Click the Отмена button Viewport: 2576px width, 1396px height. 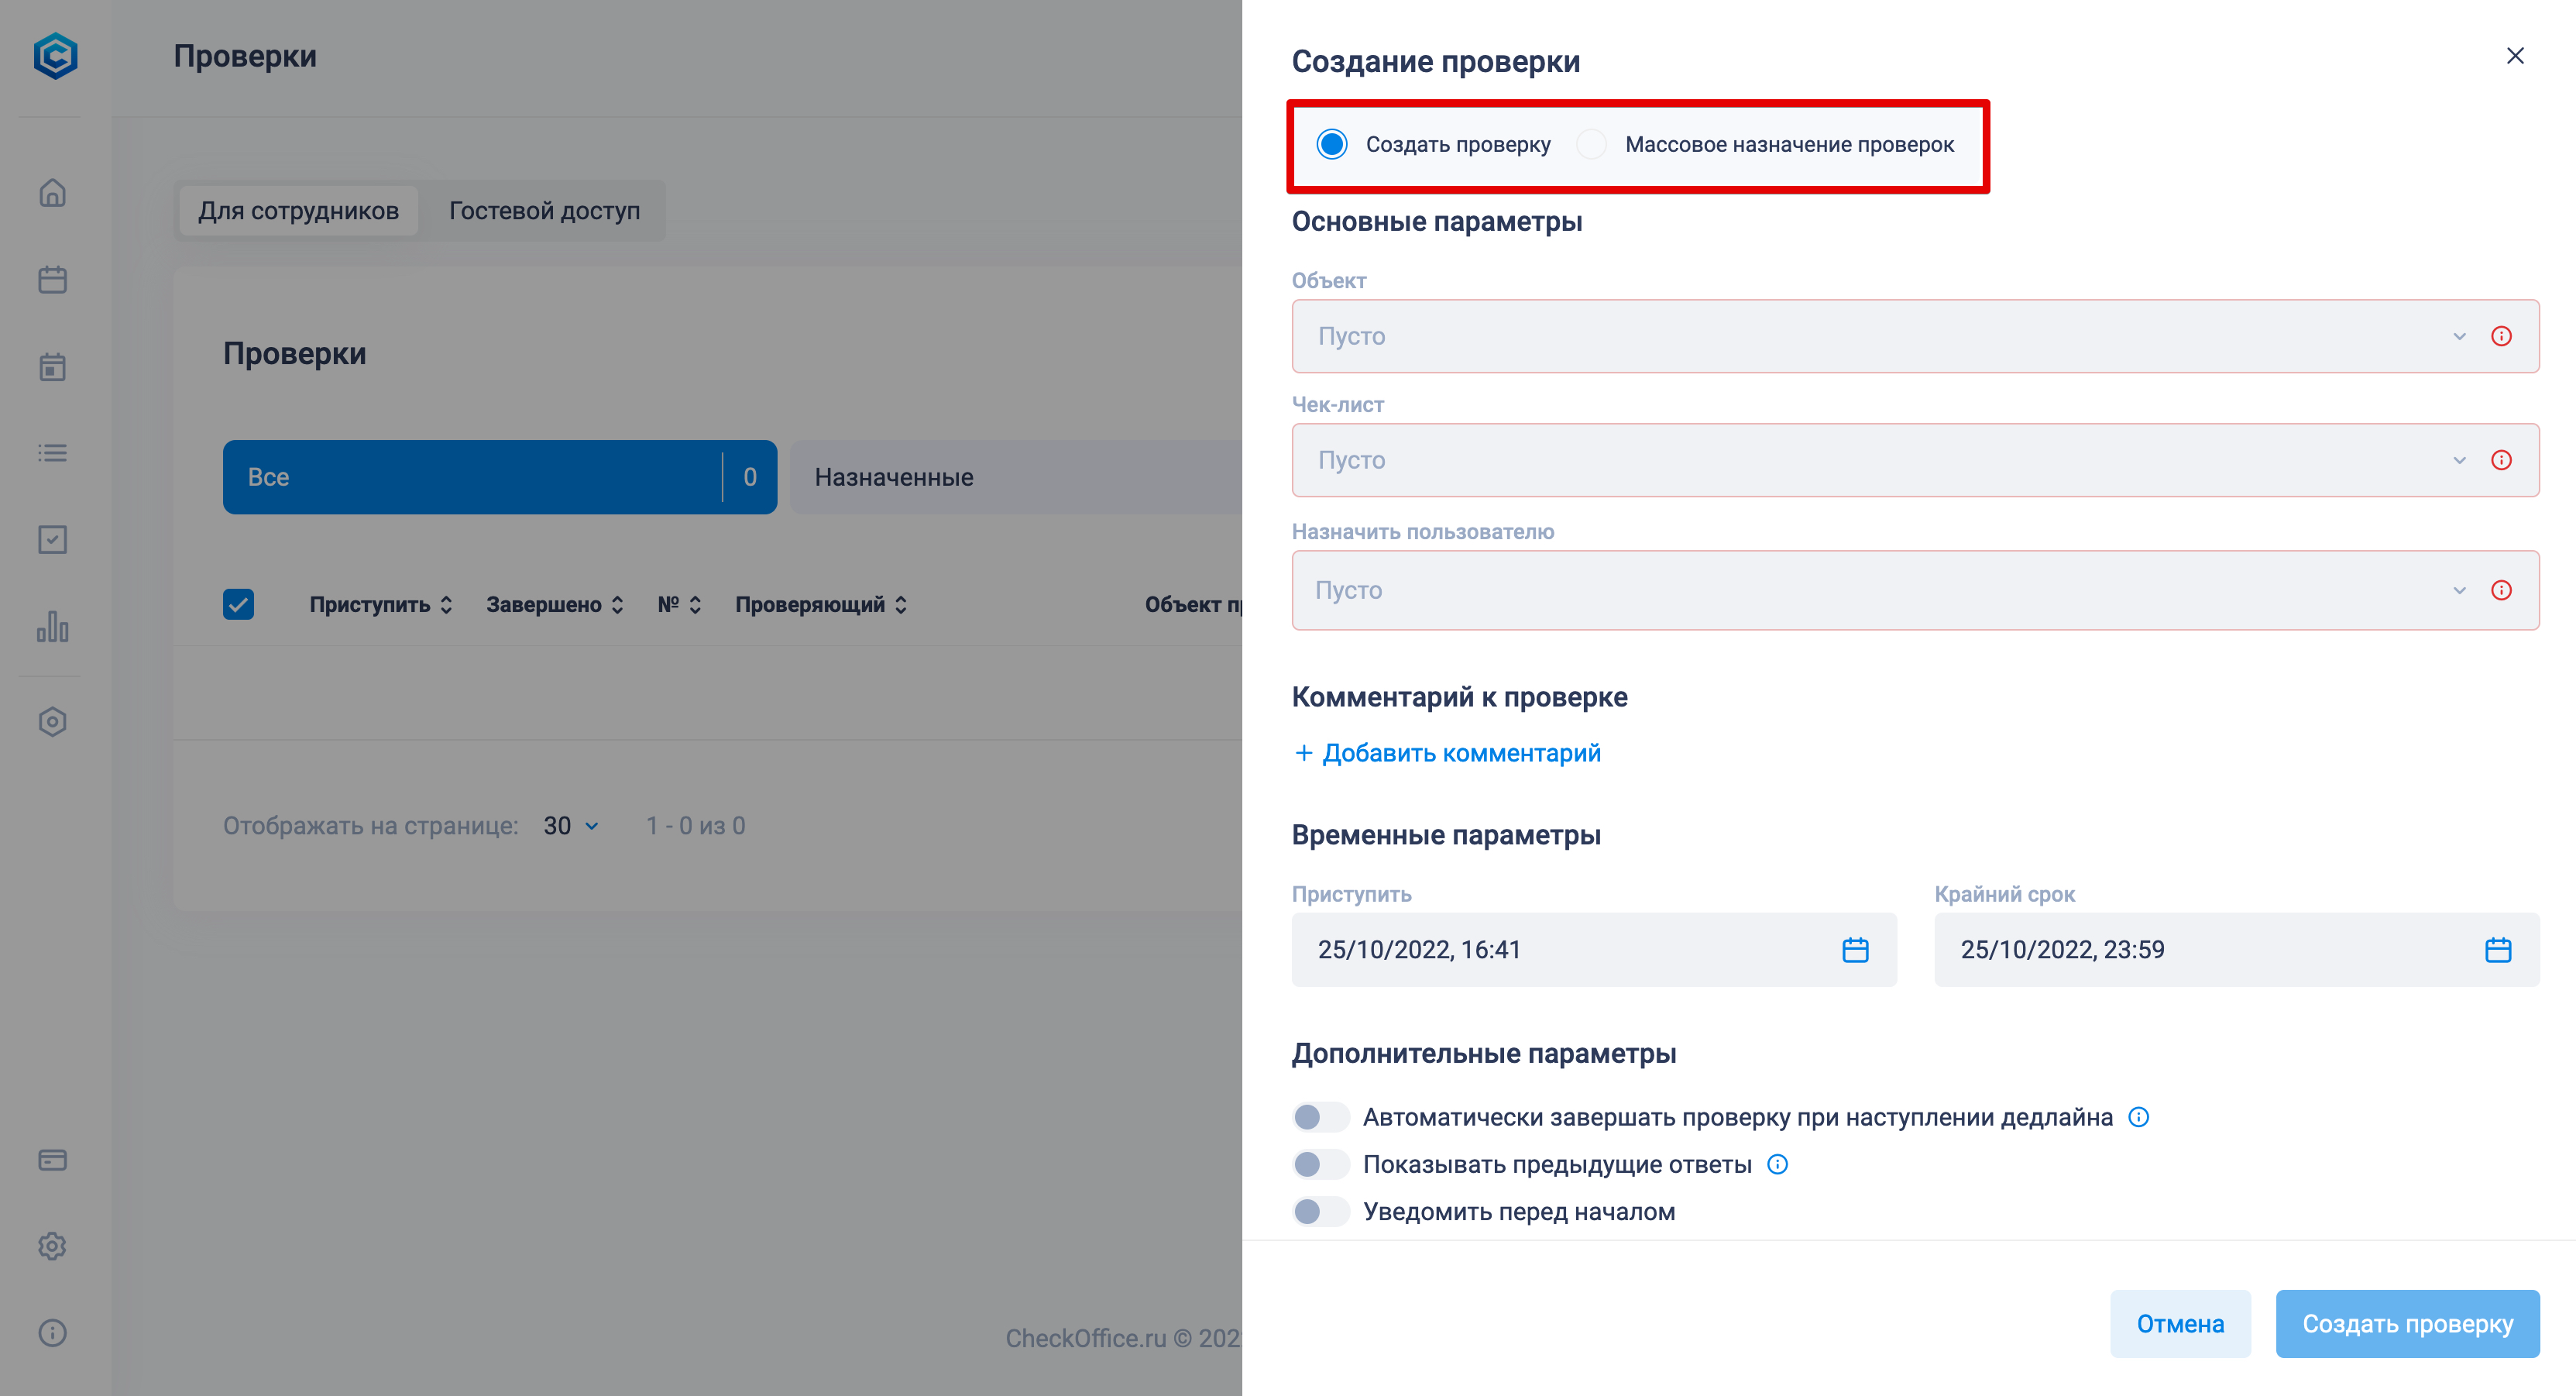pos(2180,1324)
